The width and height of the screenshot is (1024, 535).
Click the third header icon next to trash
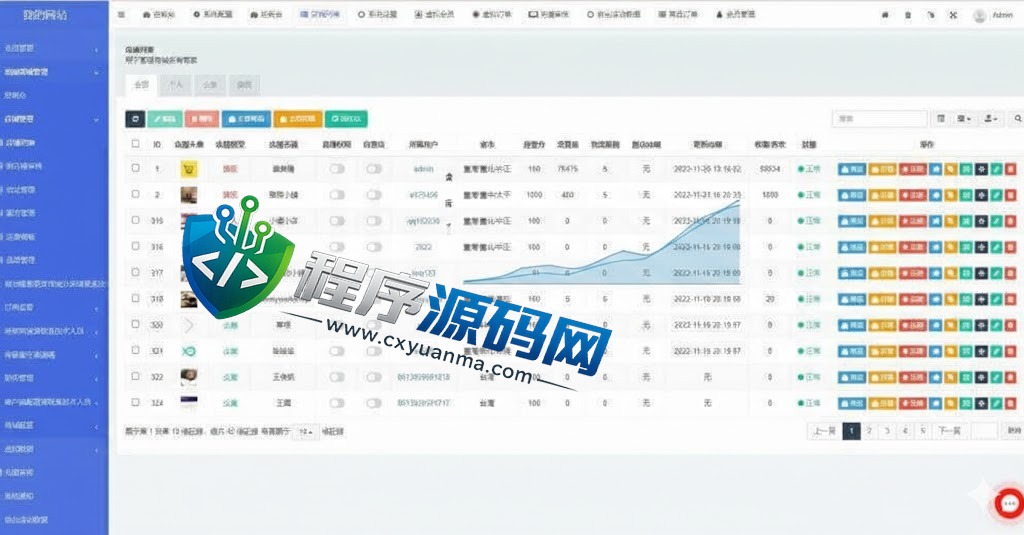pos(931,15)
